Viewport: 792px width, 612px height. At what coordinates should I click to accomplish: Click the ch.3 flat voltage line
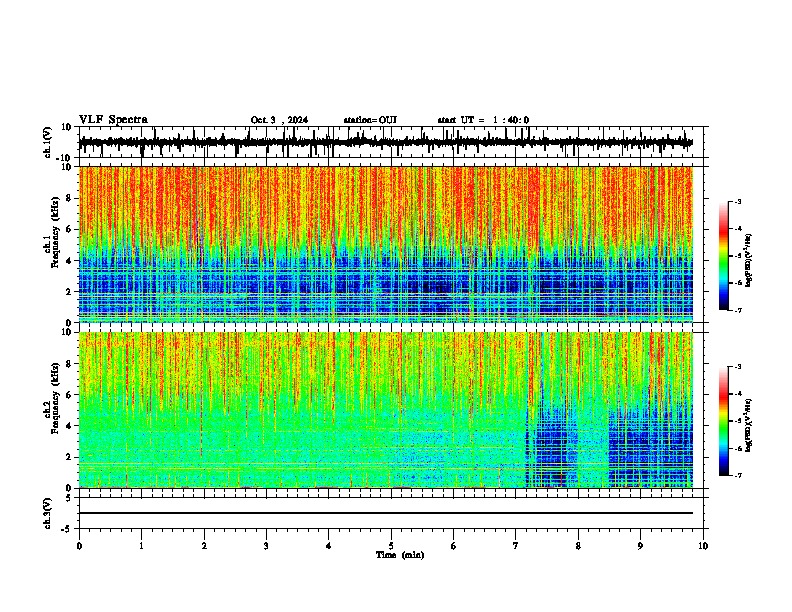coord(386,513)
